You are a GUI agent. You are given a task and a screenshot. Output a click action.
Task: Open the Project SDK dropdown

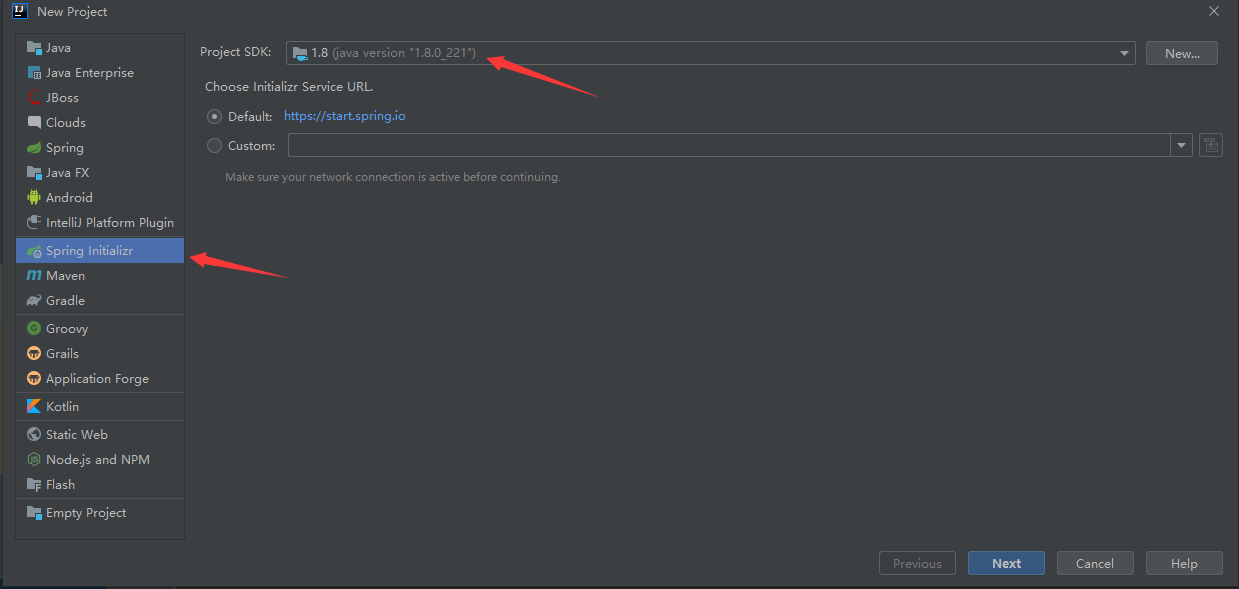pyautogui.click(x=711, y=53)
